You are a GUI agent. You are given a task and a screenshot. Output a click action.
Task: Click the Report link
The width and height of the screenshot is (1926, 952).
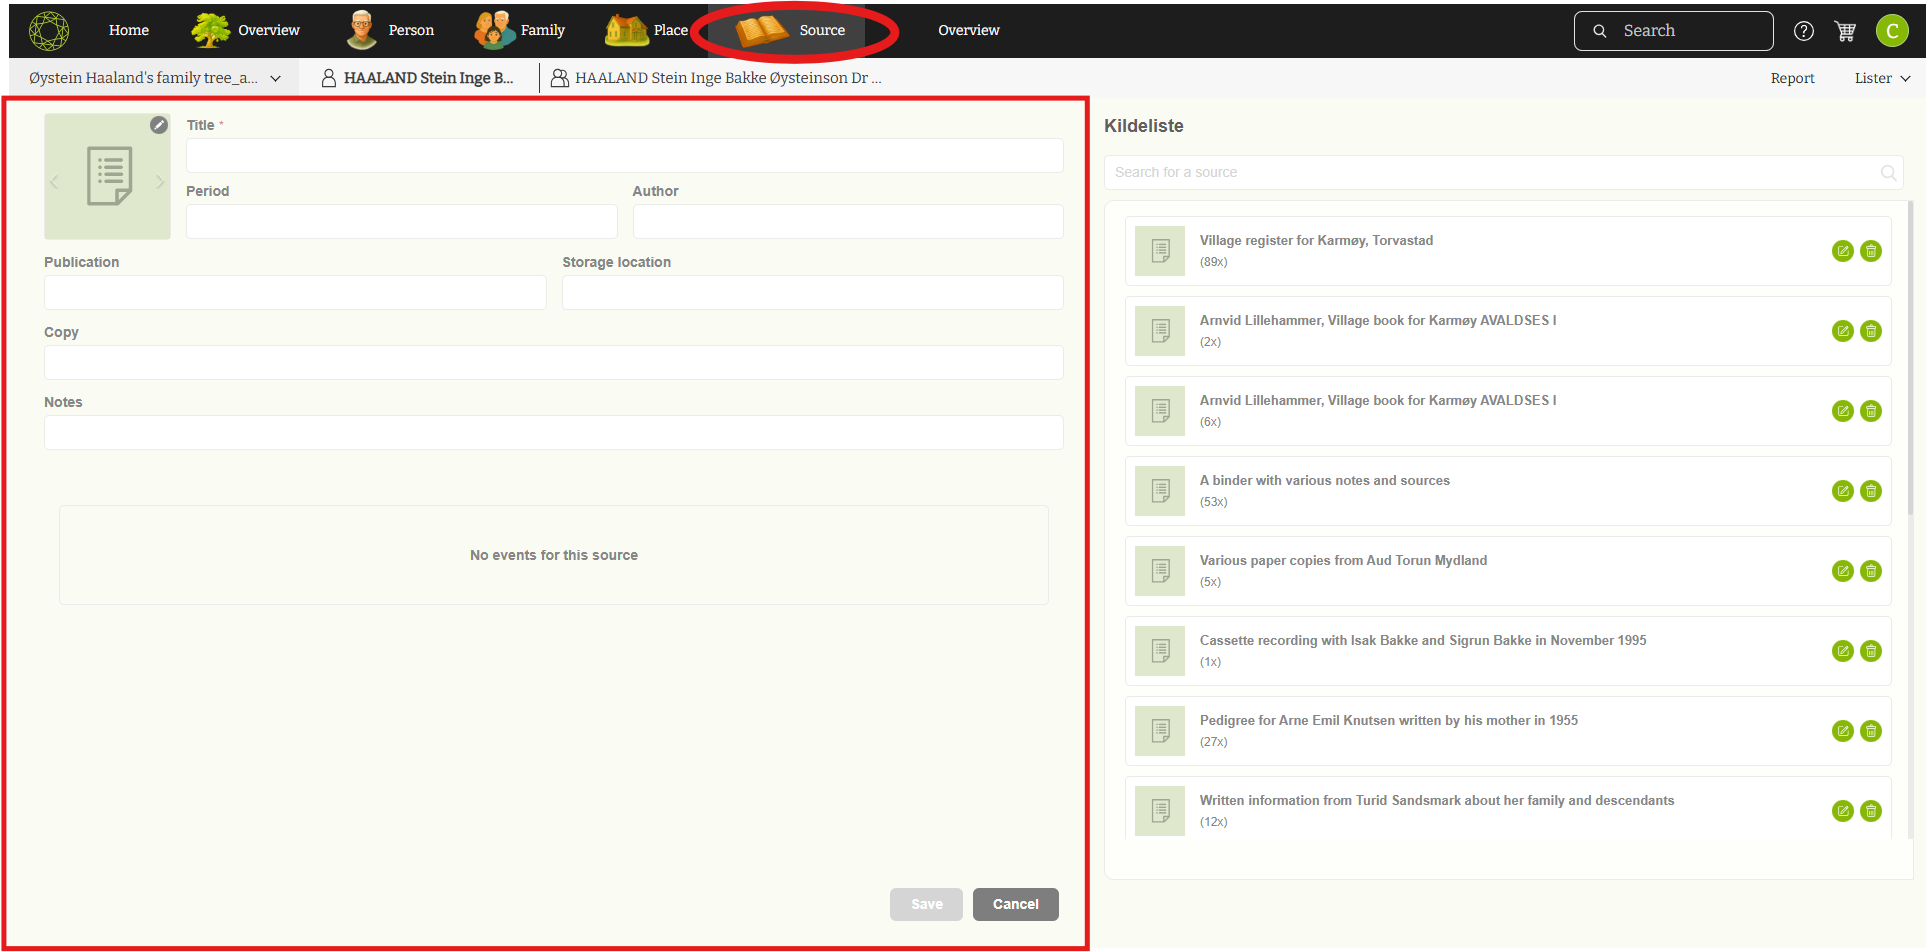(1792, 78)
